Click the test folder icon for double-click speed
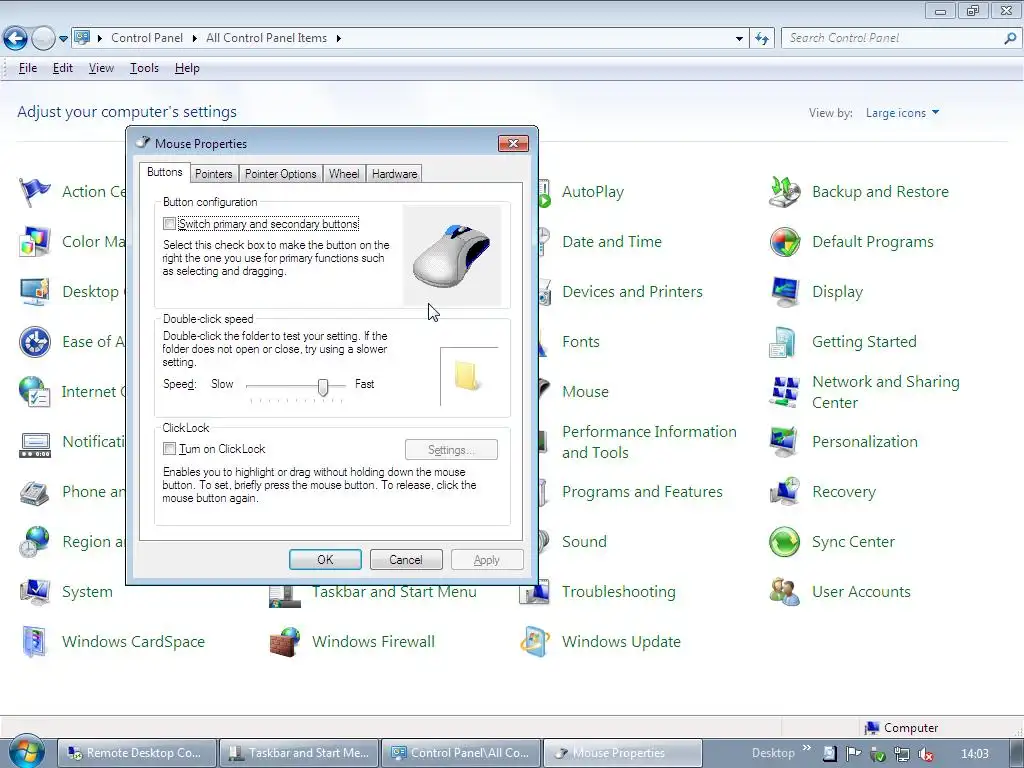Image resolution: width=1024 pixels, height=768 pixels. (468, 376)
